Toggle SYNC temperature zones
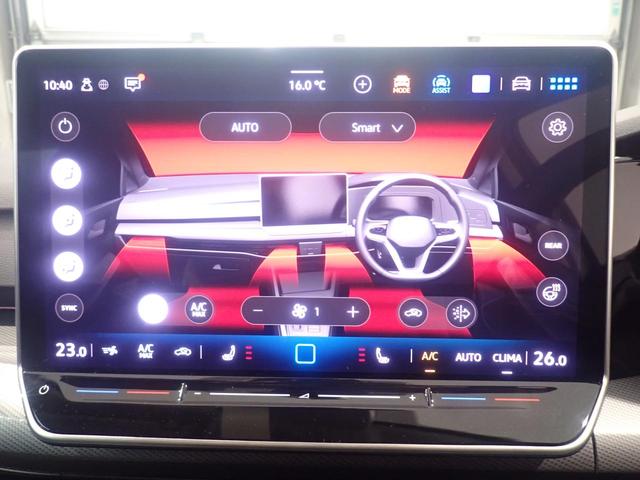The width and height of the screenshot is (640, 480). (x=69, y=308)
